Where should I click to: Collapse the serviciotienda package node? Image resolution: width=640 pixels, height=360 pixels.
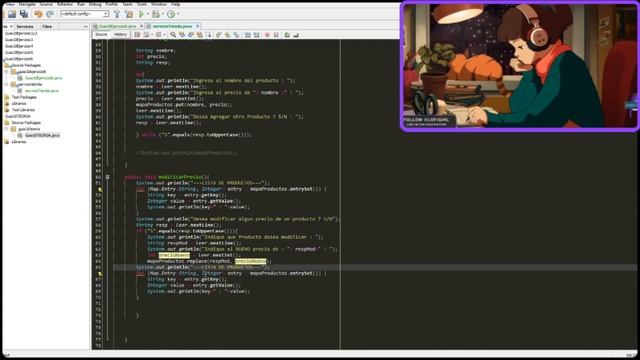click(x=7, y=84)
